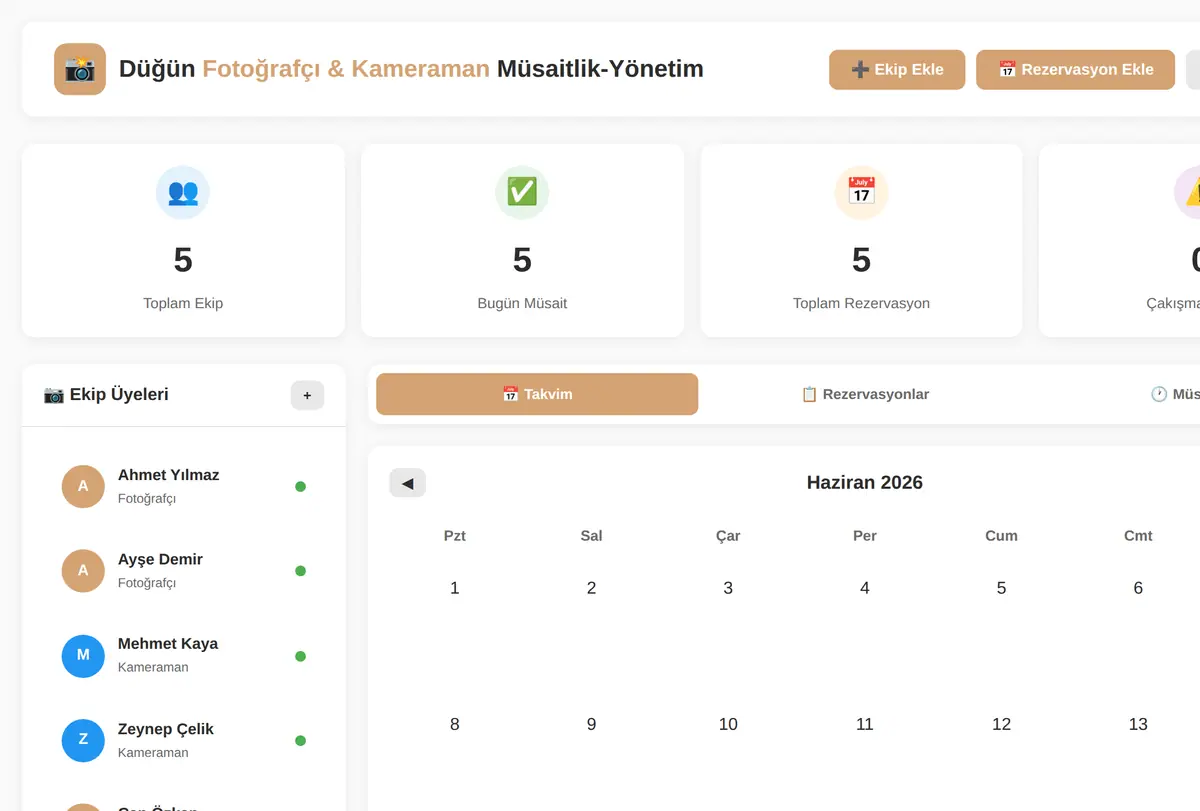
Task: Click Zeynep Çelik's blue Z avatar
Action: click(83, 740)
